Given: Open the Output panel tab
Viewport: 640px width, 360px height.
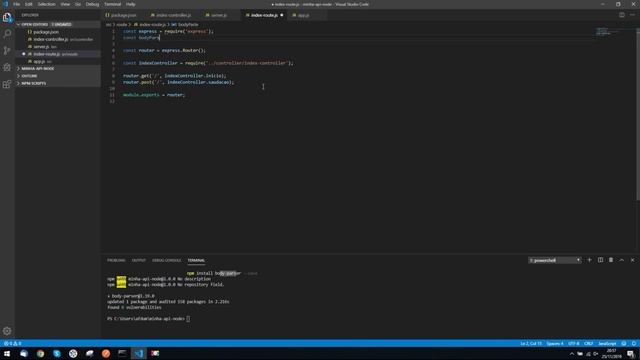Looking at the screenshot, I should [139, 260].
